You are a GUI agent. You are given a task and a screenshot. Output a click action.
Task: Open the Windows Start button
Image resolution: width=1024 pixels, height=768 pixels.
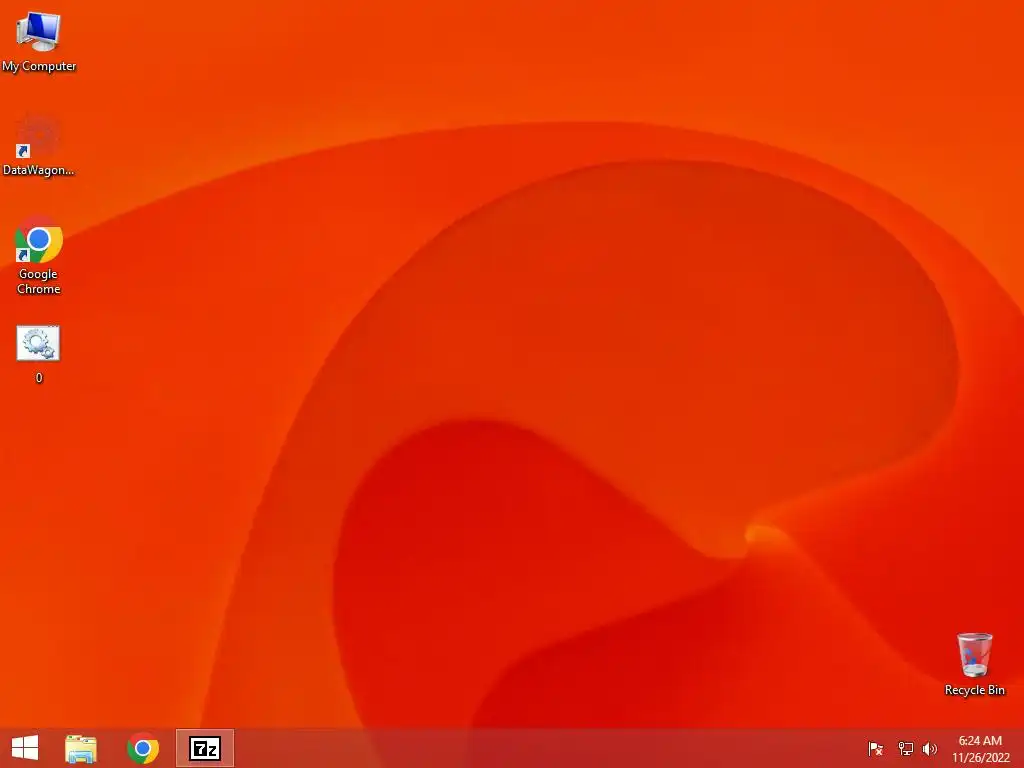point(25,748)
